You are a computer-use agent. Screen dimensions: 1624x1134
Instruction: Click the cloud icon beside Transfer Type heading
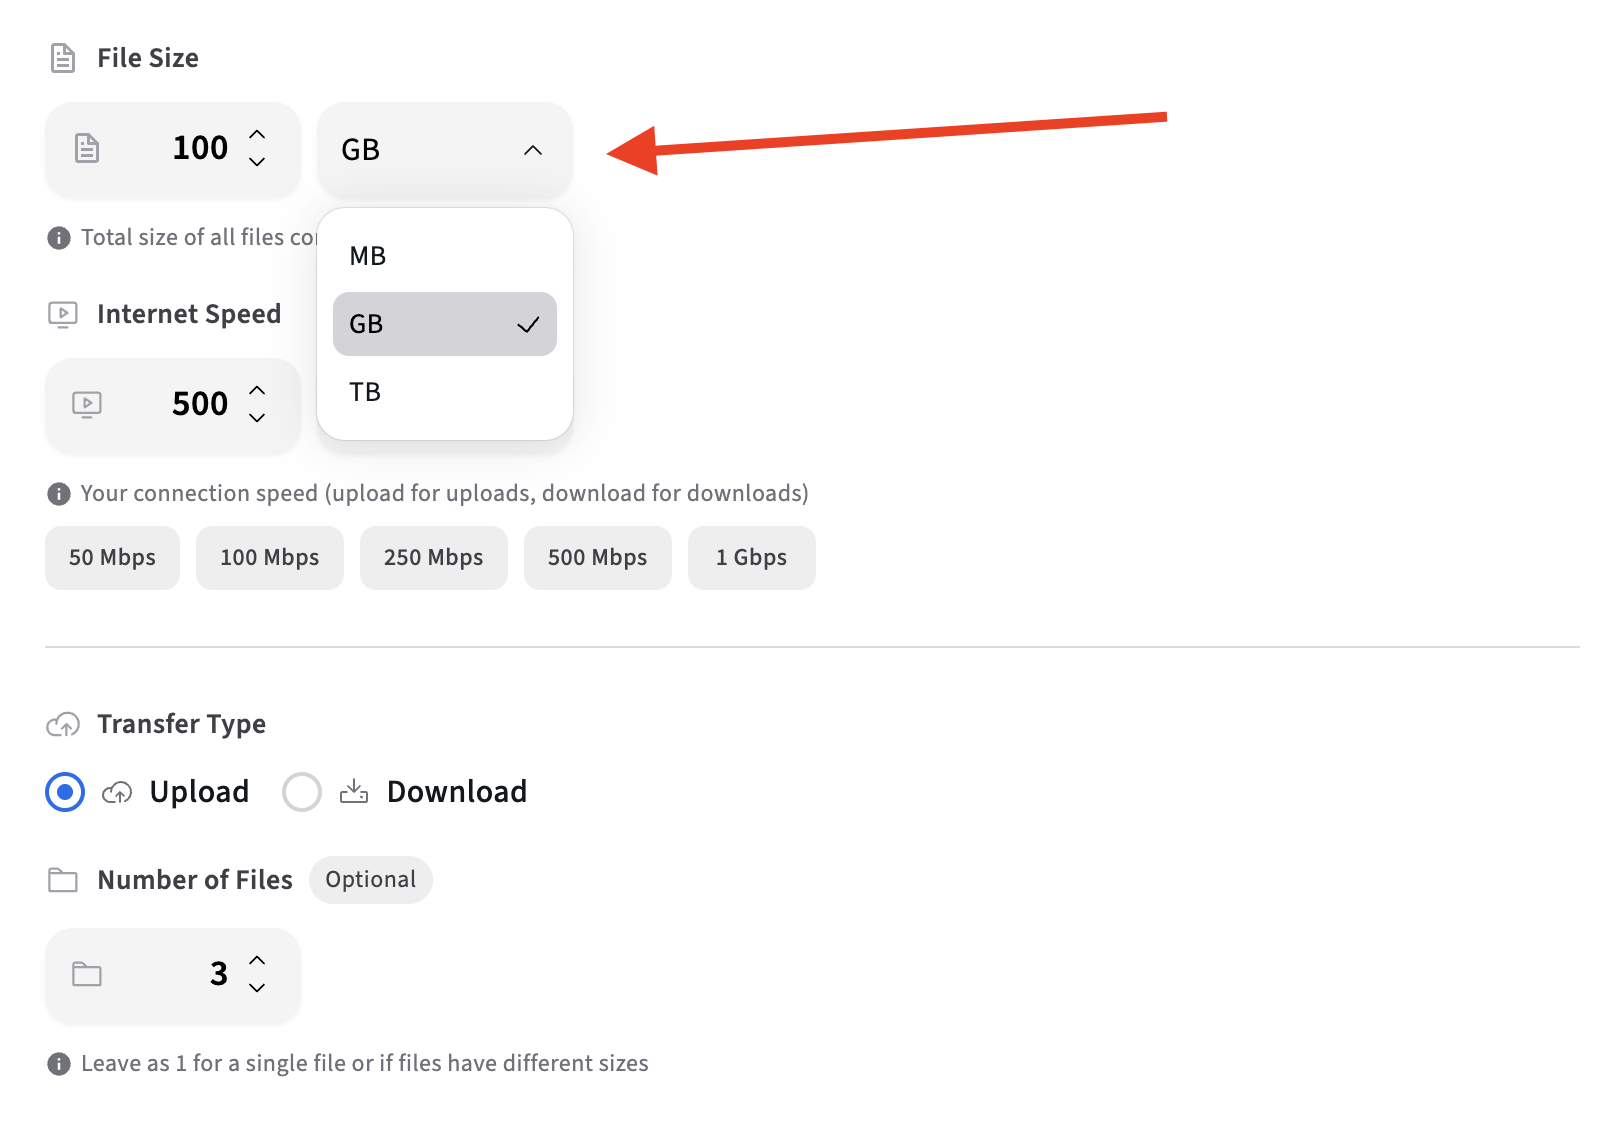63,724
